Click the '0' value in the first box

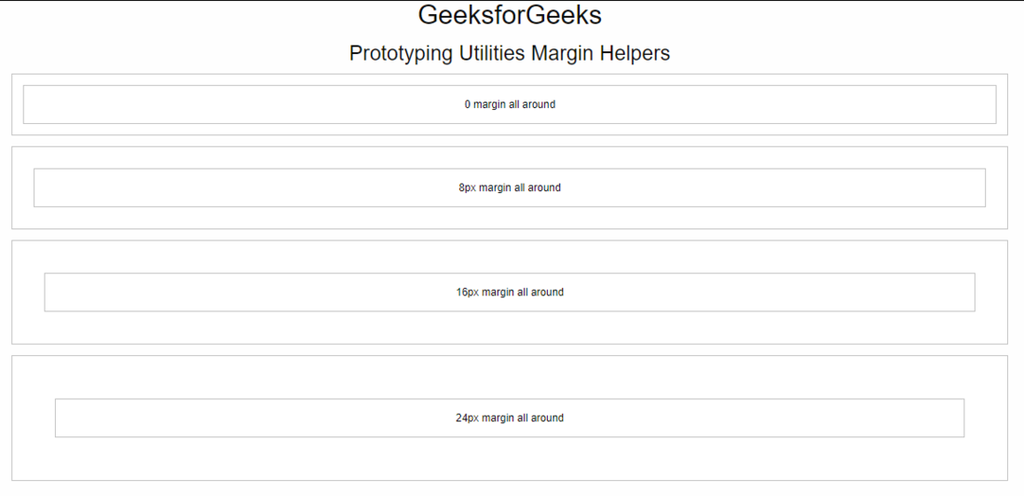(x=468, y=104)
